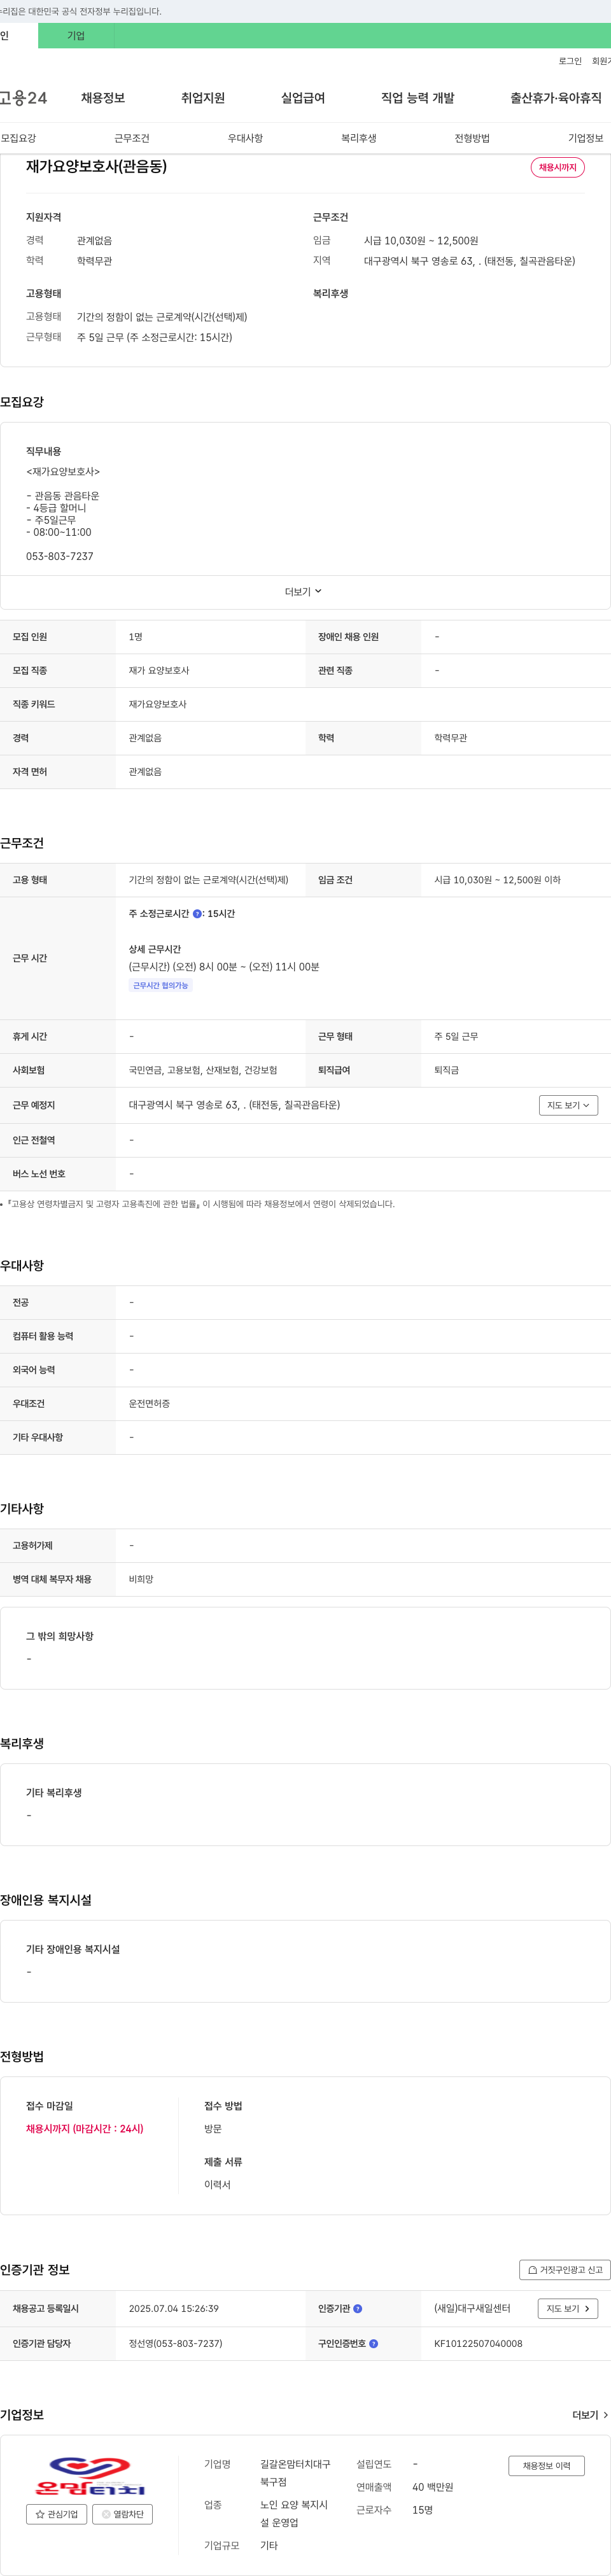This screenshot has width=611, height=2576.
Task: Open 직업 능력 개발 main menu
Action: (x=418, y=98)
